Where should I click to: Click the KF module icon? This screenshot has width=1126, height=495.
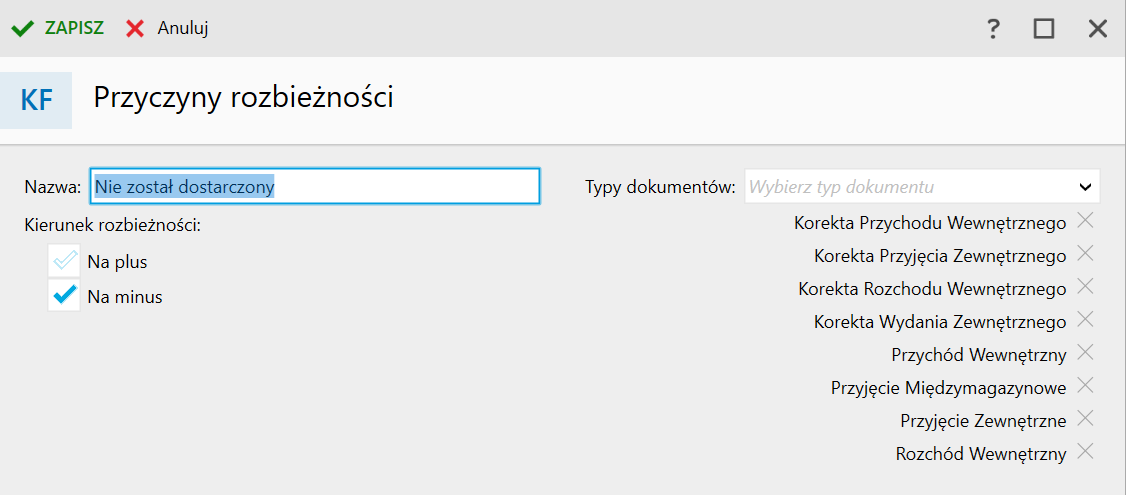coord(36,100)
